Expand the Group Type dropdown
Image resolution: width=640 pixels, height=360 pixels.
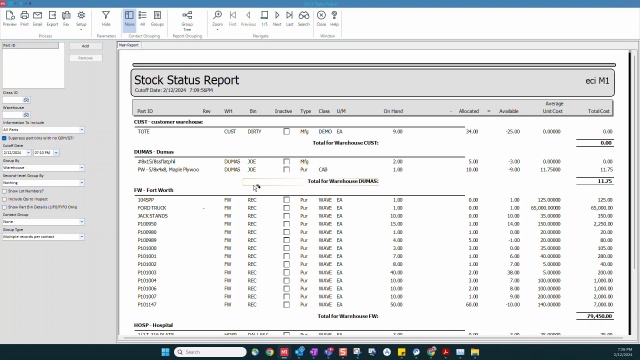pos(82,237)
